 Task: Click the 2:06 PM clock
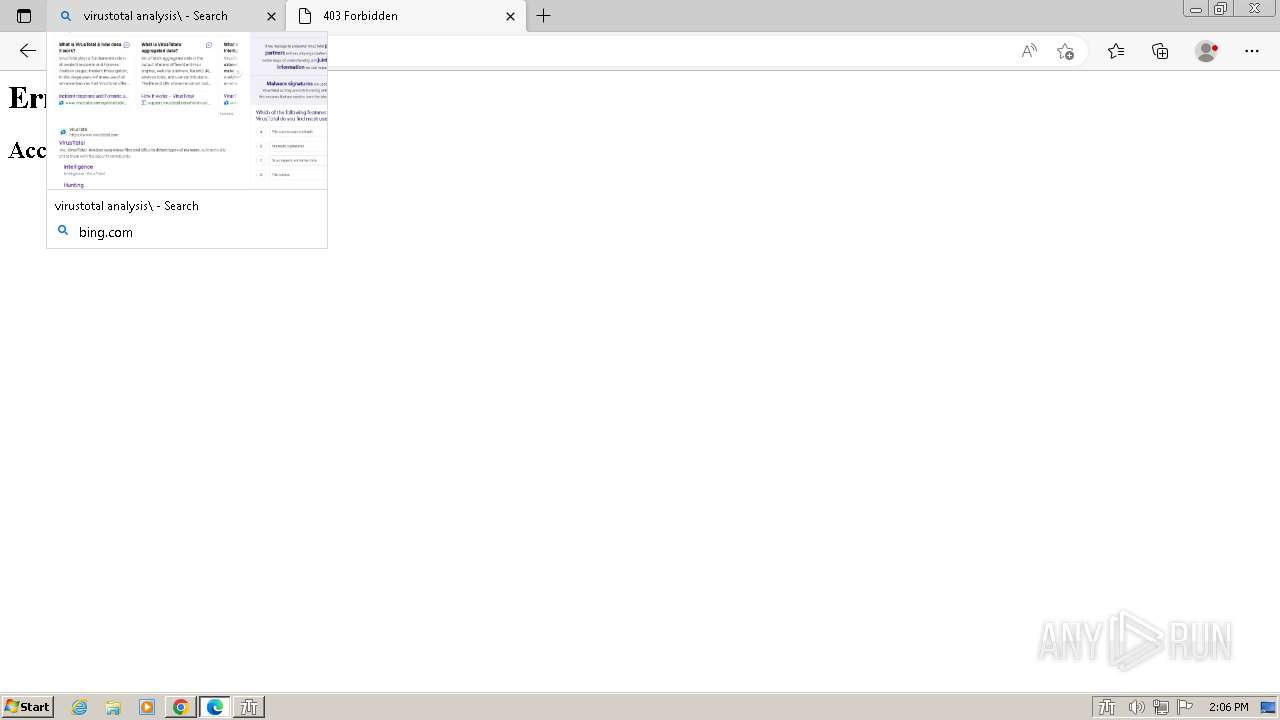pos(1228,707)
